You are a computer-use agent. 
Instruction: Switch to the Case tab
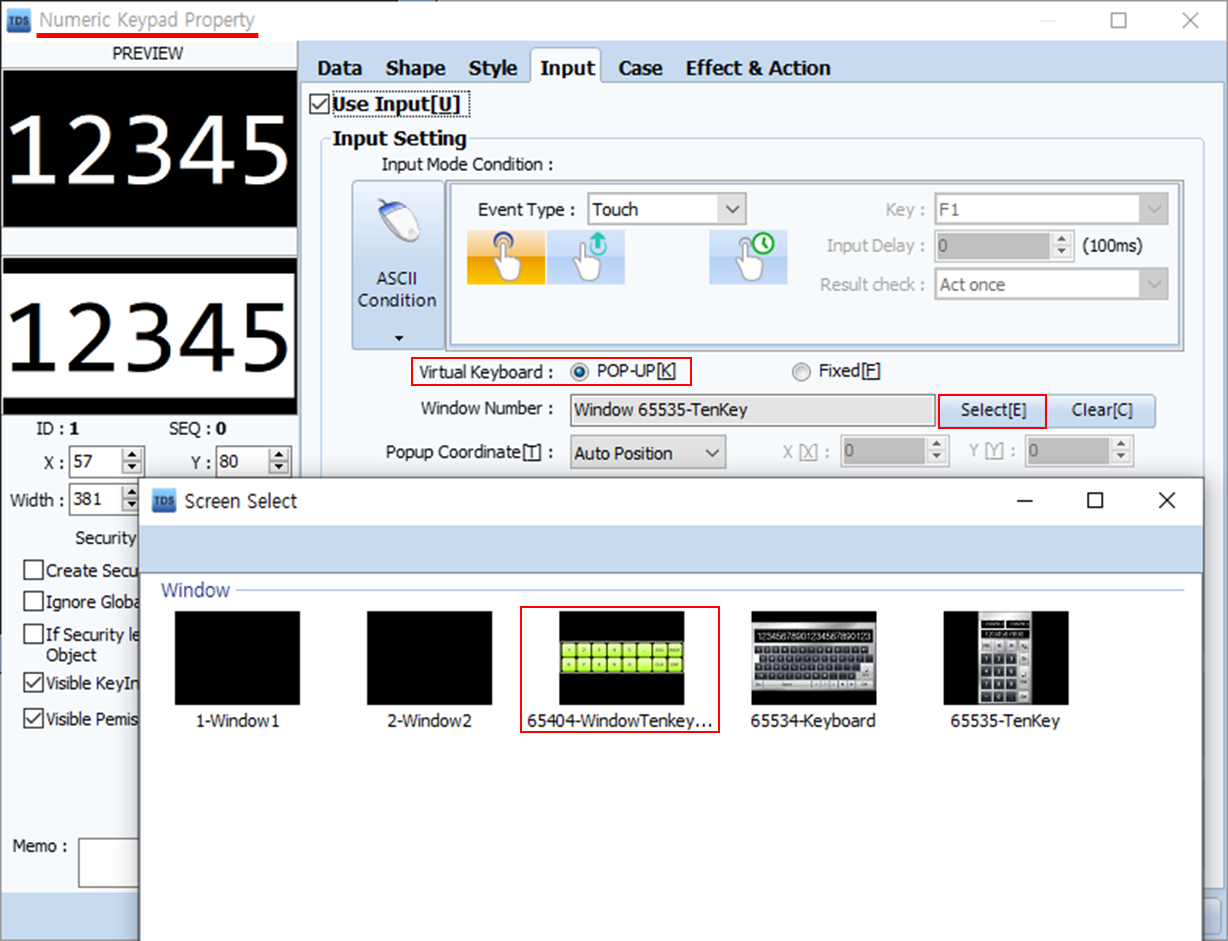pyautogui.click(x=640, y=68)
